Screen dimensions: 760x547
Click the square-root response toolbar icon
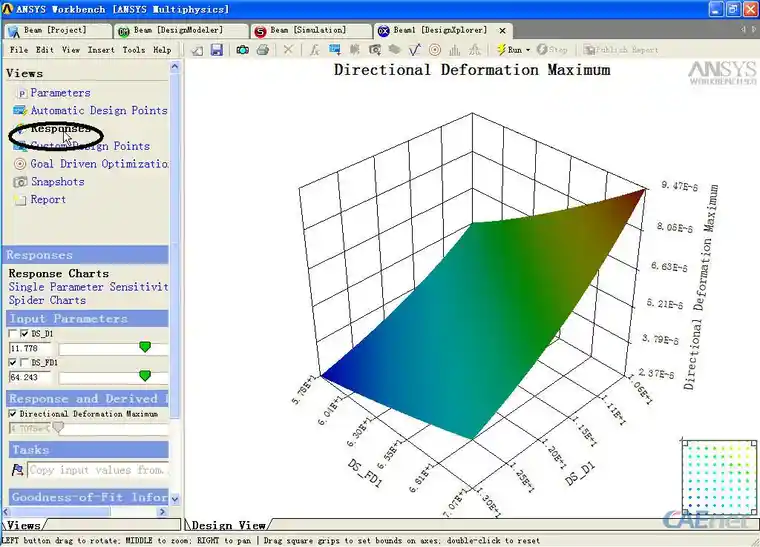(x=415, y=49)
